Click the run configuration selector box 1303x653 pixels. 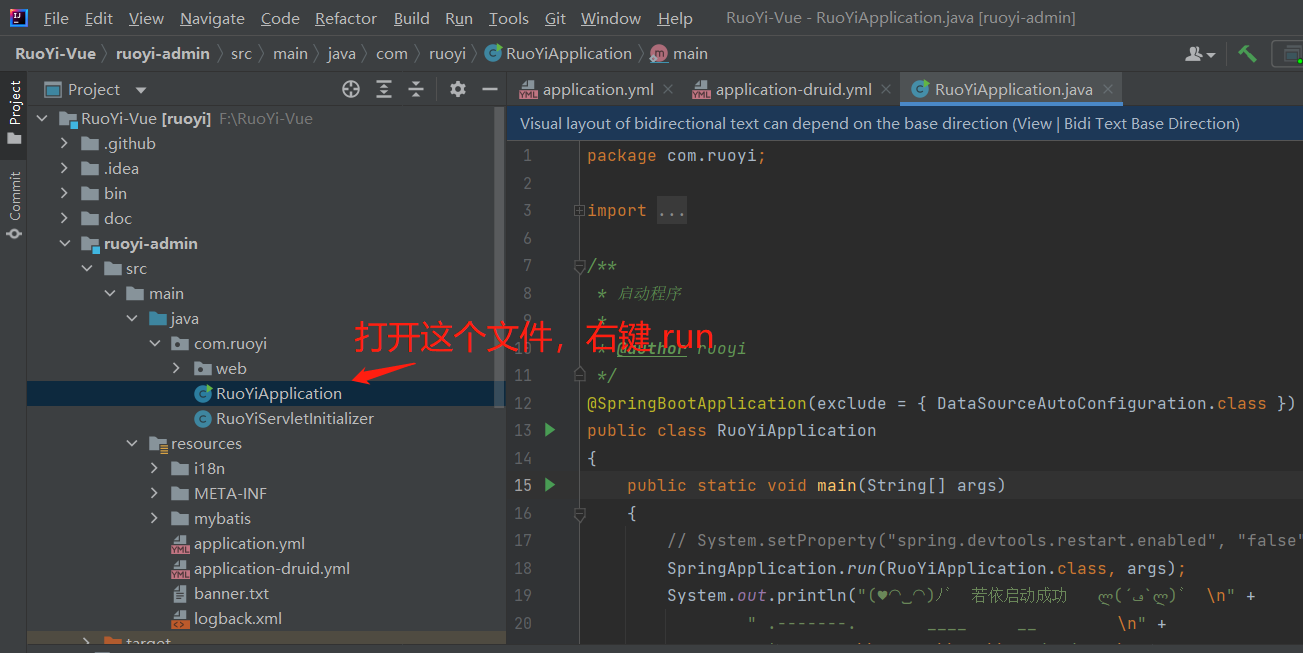[1287, 53]
